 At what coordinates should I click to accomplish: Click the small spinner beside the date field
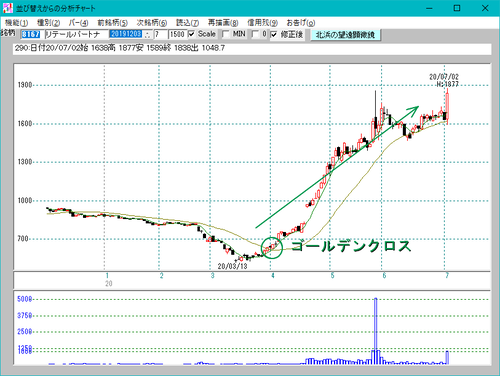[x=147, y=34]
